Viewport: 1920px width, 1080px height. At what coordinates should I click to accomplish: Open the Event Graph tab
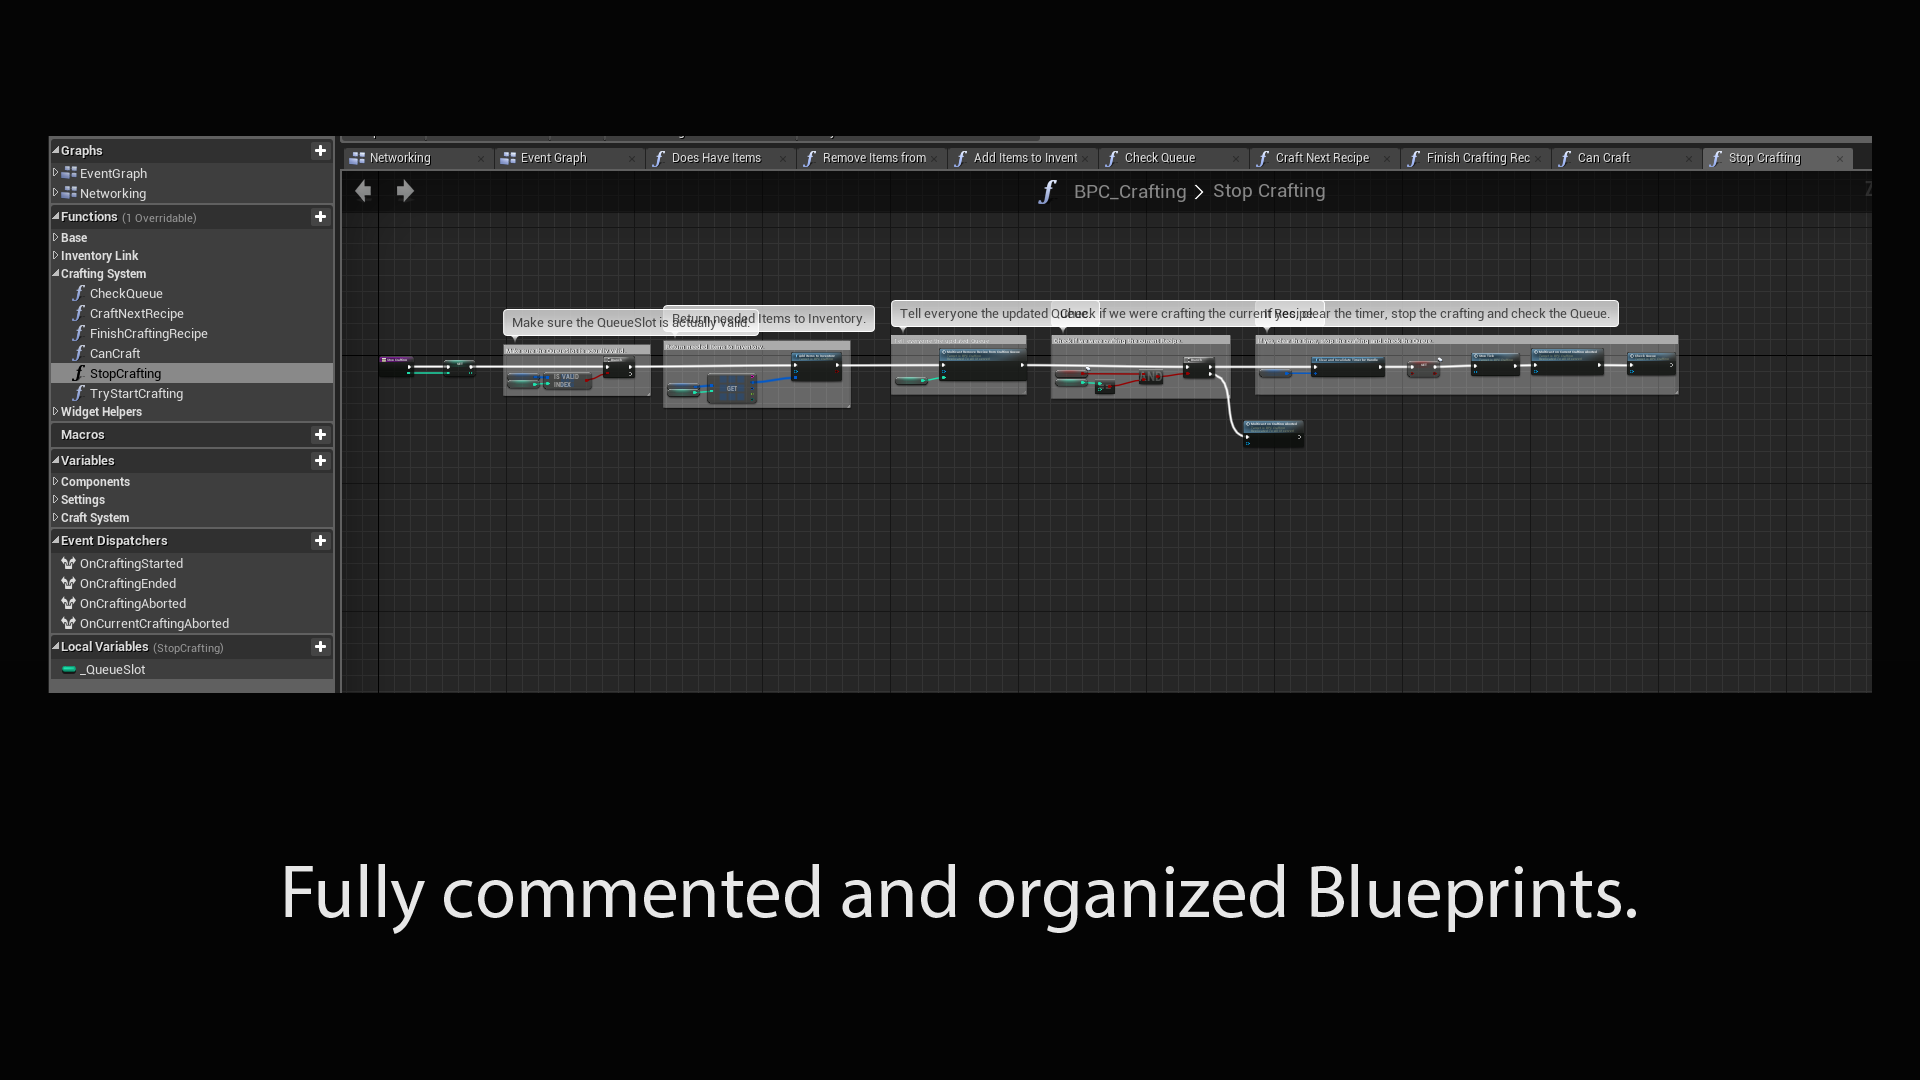[553, 157]
